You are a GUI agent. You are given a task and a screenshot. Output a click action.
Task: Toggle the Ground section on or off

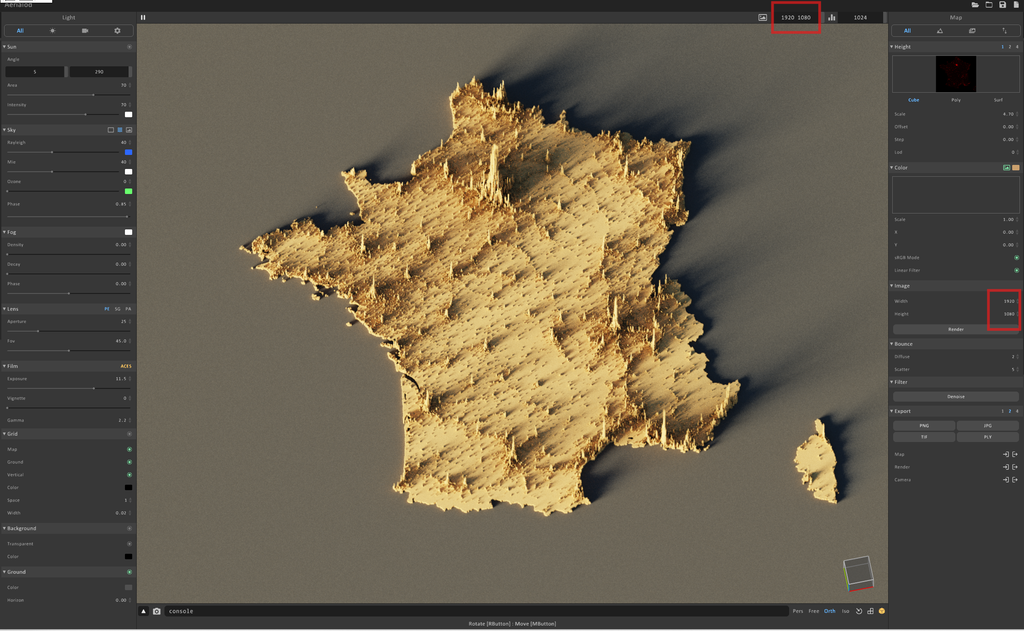click(x=129, y=572)
